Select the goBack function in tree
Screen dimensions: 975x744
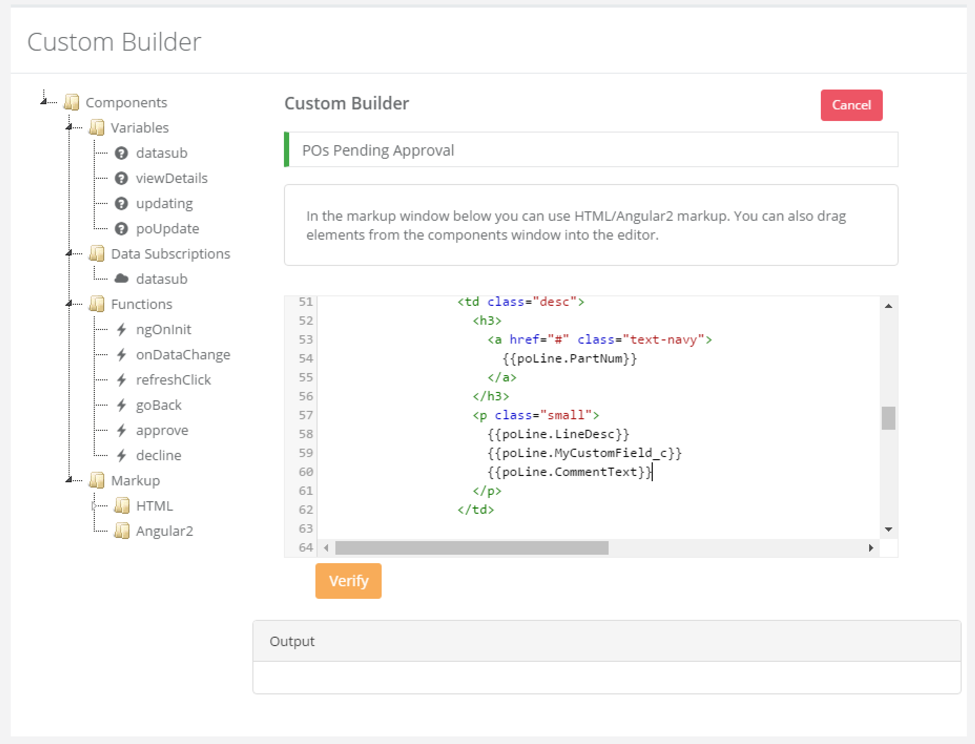[x=159, y=405]
